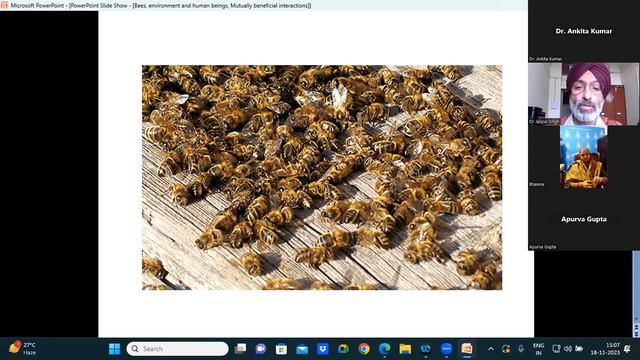Switch to PowerPoint on taskbar

[467, 349]
